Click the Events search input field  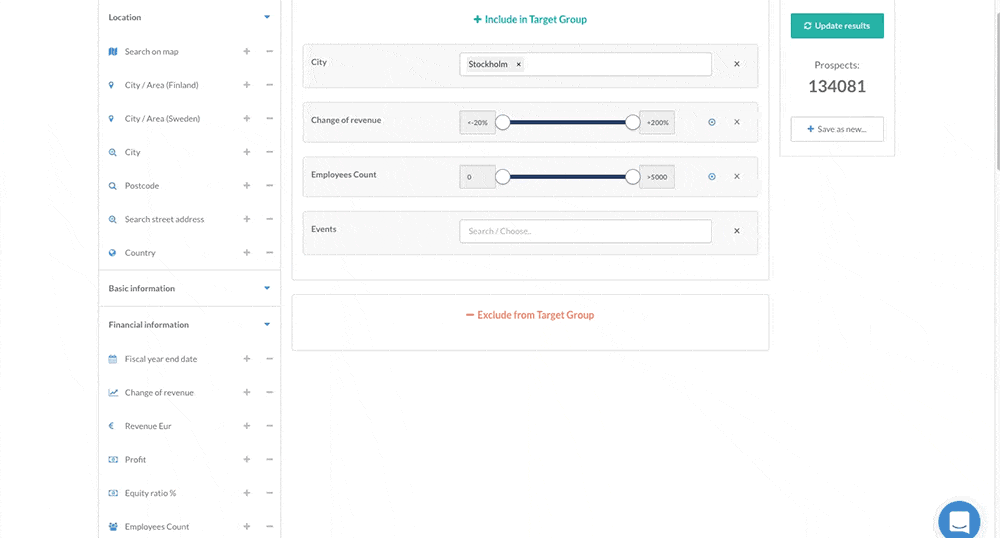585,231
